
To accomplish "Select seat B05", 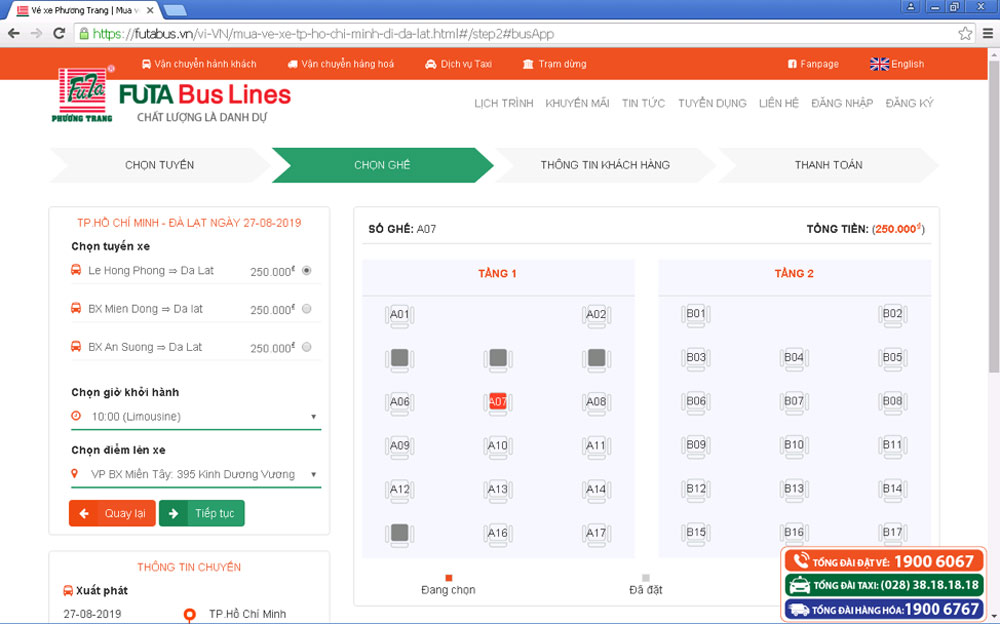I will click(892, 358).
